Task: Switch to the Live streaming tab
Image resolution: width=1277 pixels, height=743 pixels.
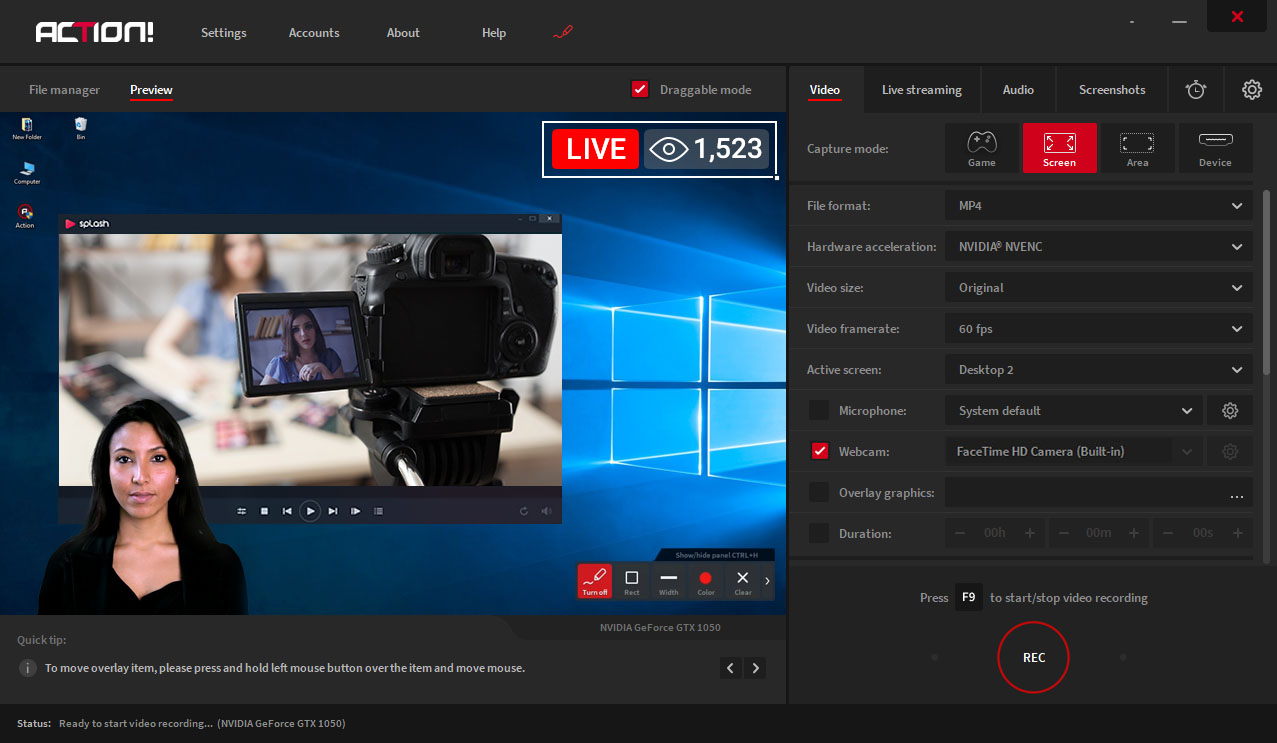Action: coord(921,89)
